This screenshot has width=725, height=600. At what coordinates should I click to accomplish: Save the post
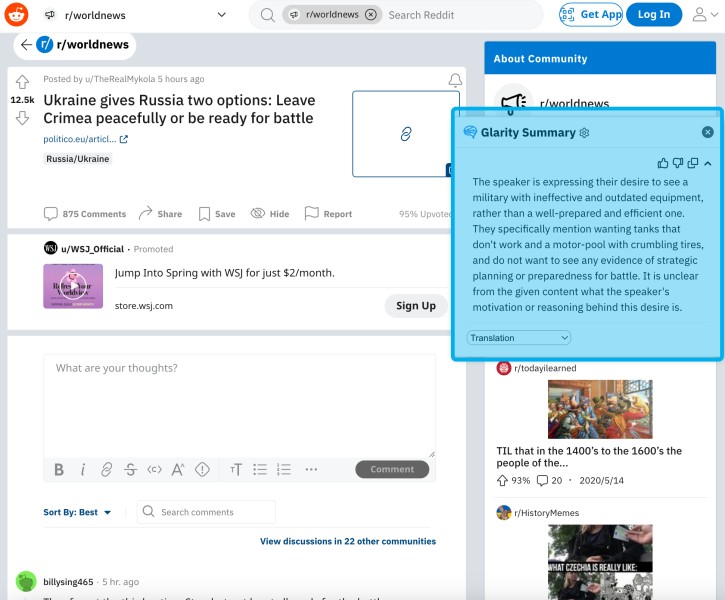pyautogui.click(x=216, y=214)
